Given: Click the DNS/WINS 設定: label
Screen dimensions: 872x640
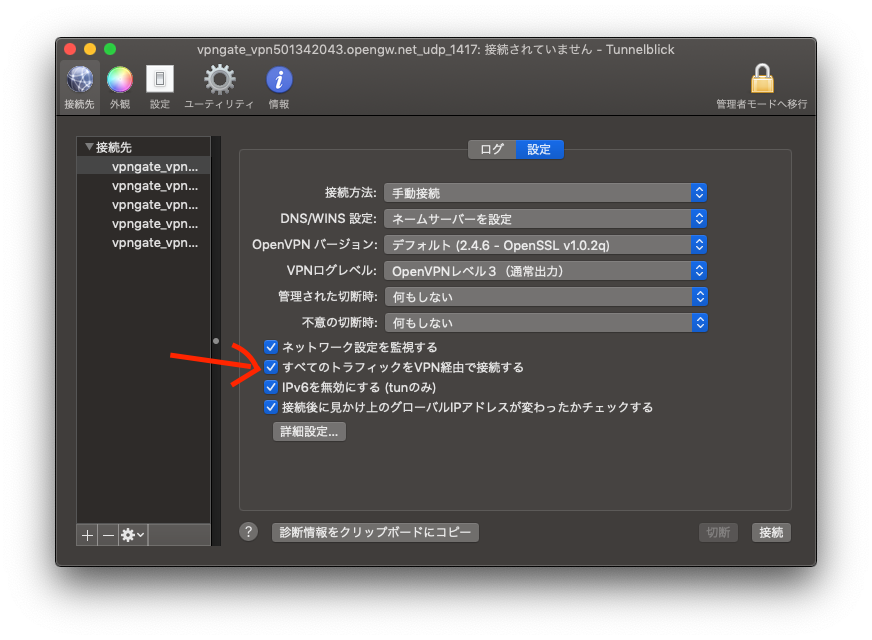Looking at the screenshot, I should coord(329,219).
